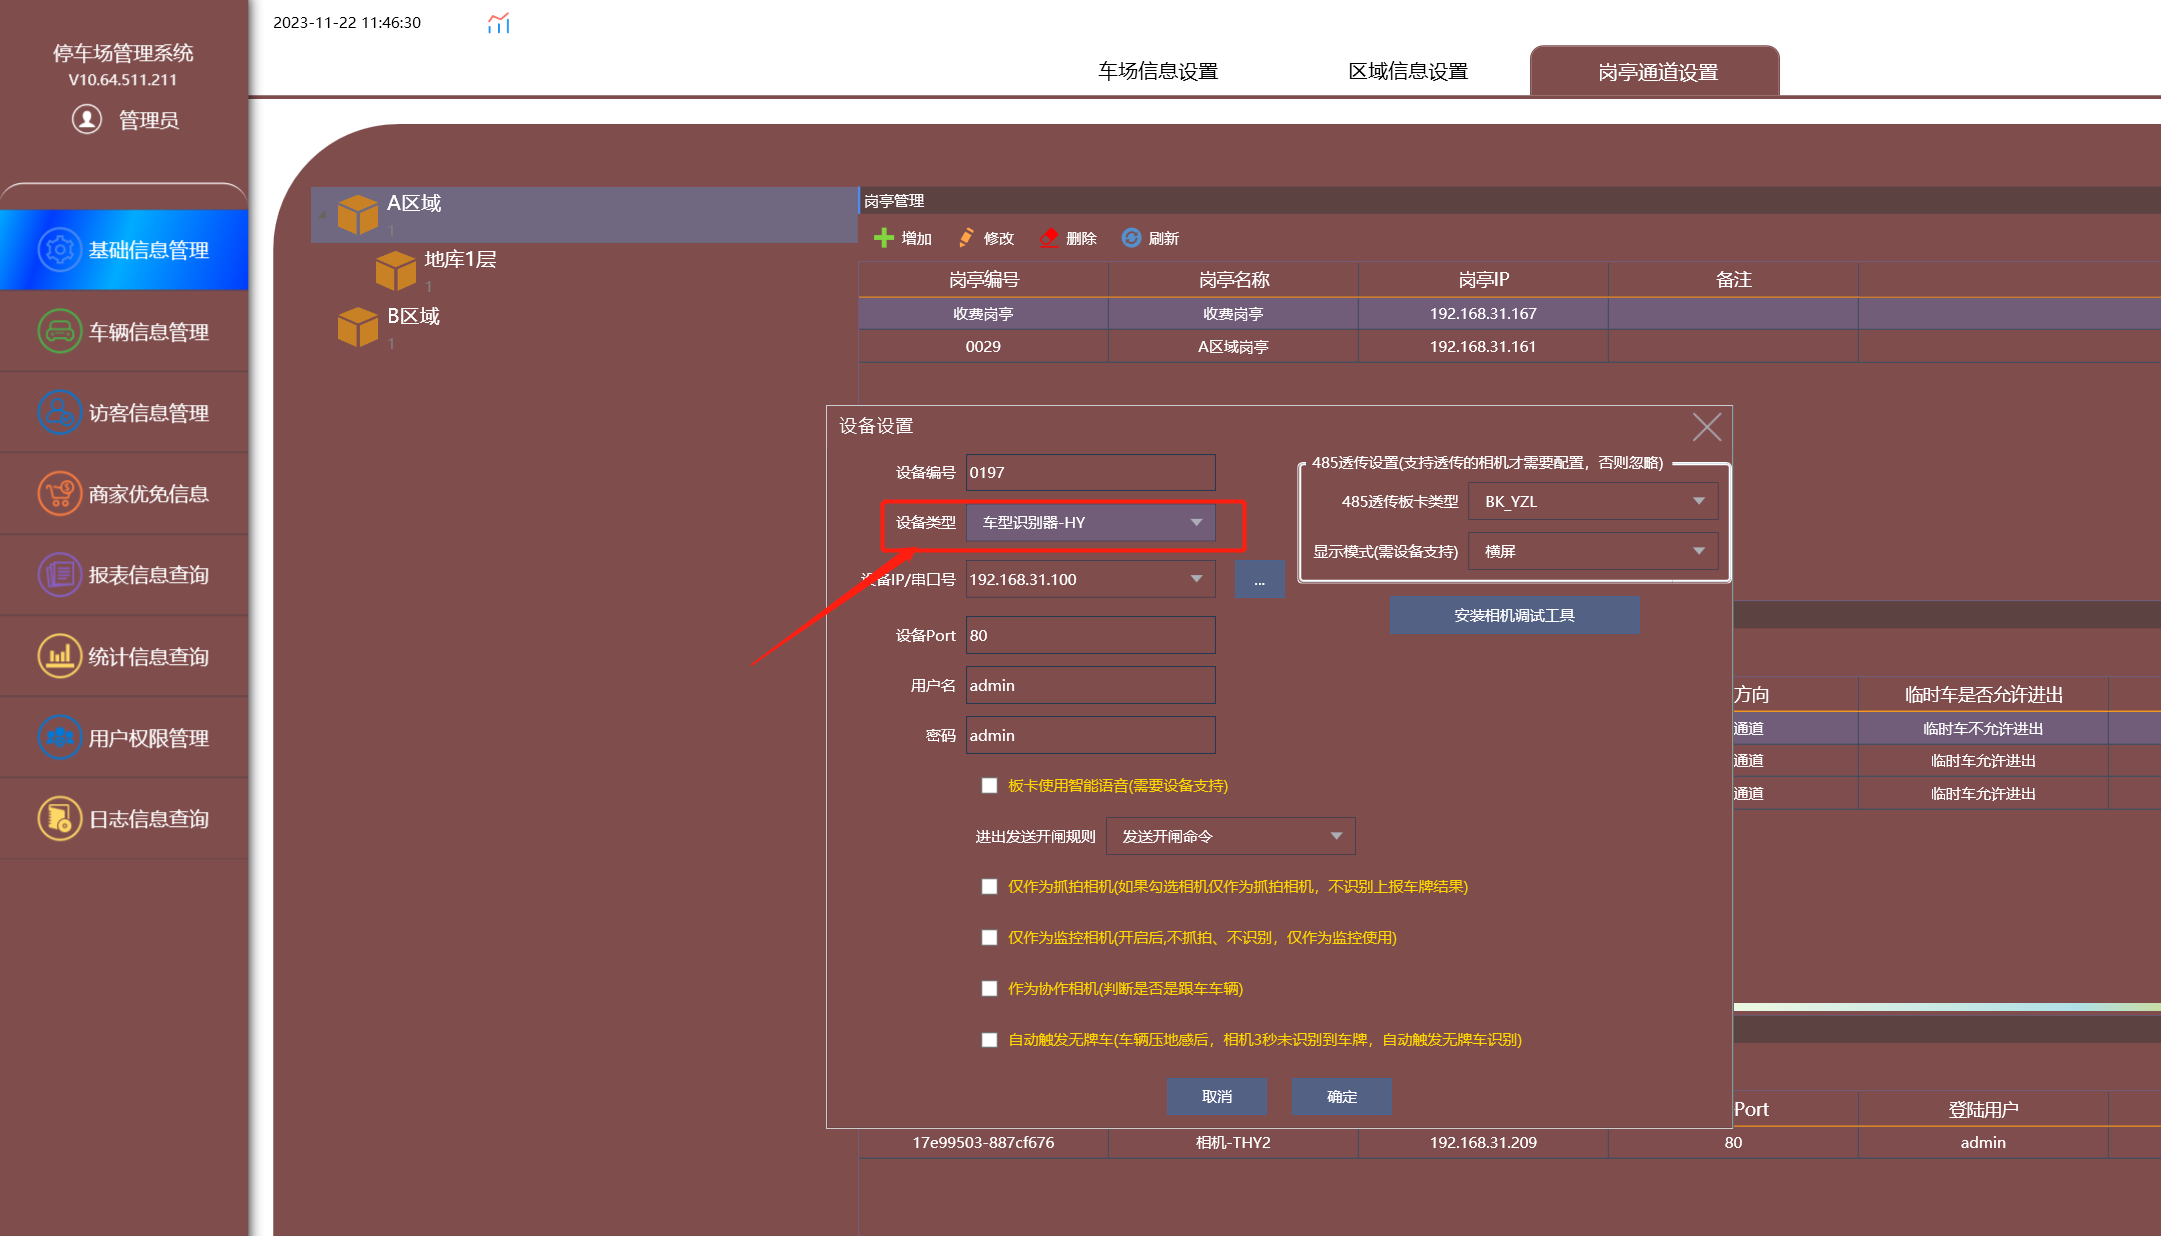Open 统计信息查询 via its chart icon
Image resolution: width=2161 pixels, height=1236 pixels.
click(x=60, y=656)
